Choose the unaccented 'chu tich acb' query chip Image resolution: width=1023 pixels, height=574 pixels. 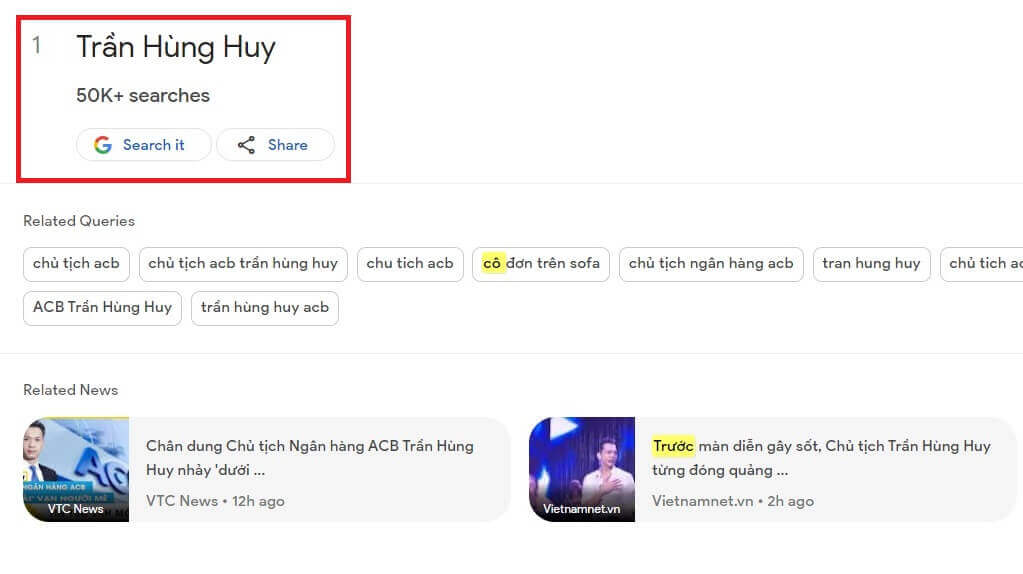click(410, 264)
